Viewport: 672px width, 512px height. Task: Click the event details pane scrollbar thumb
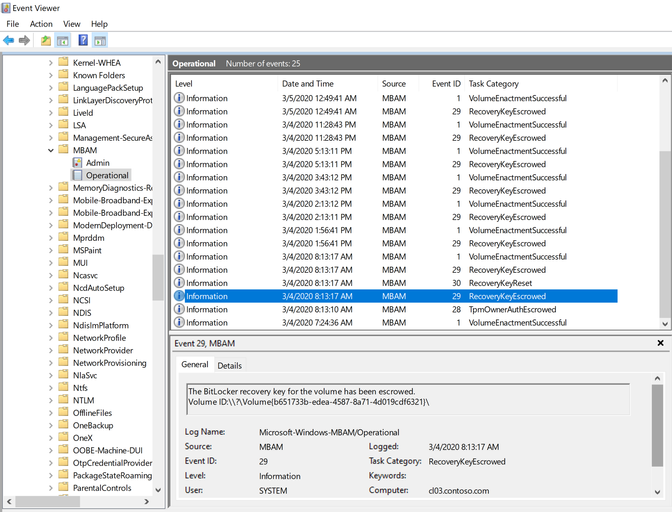(657, 425)
